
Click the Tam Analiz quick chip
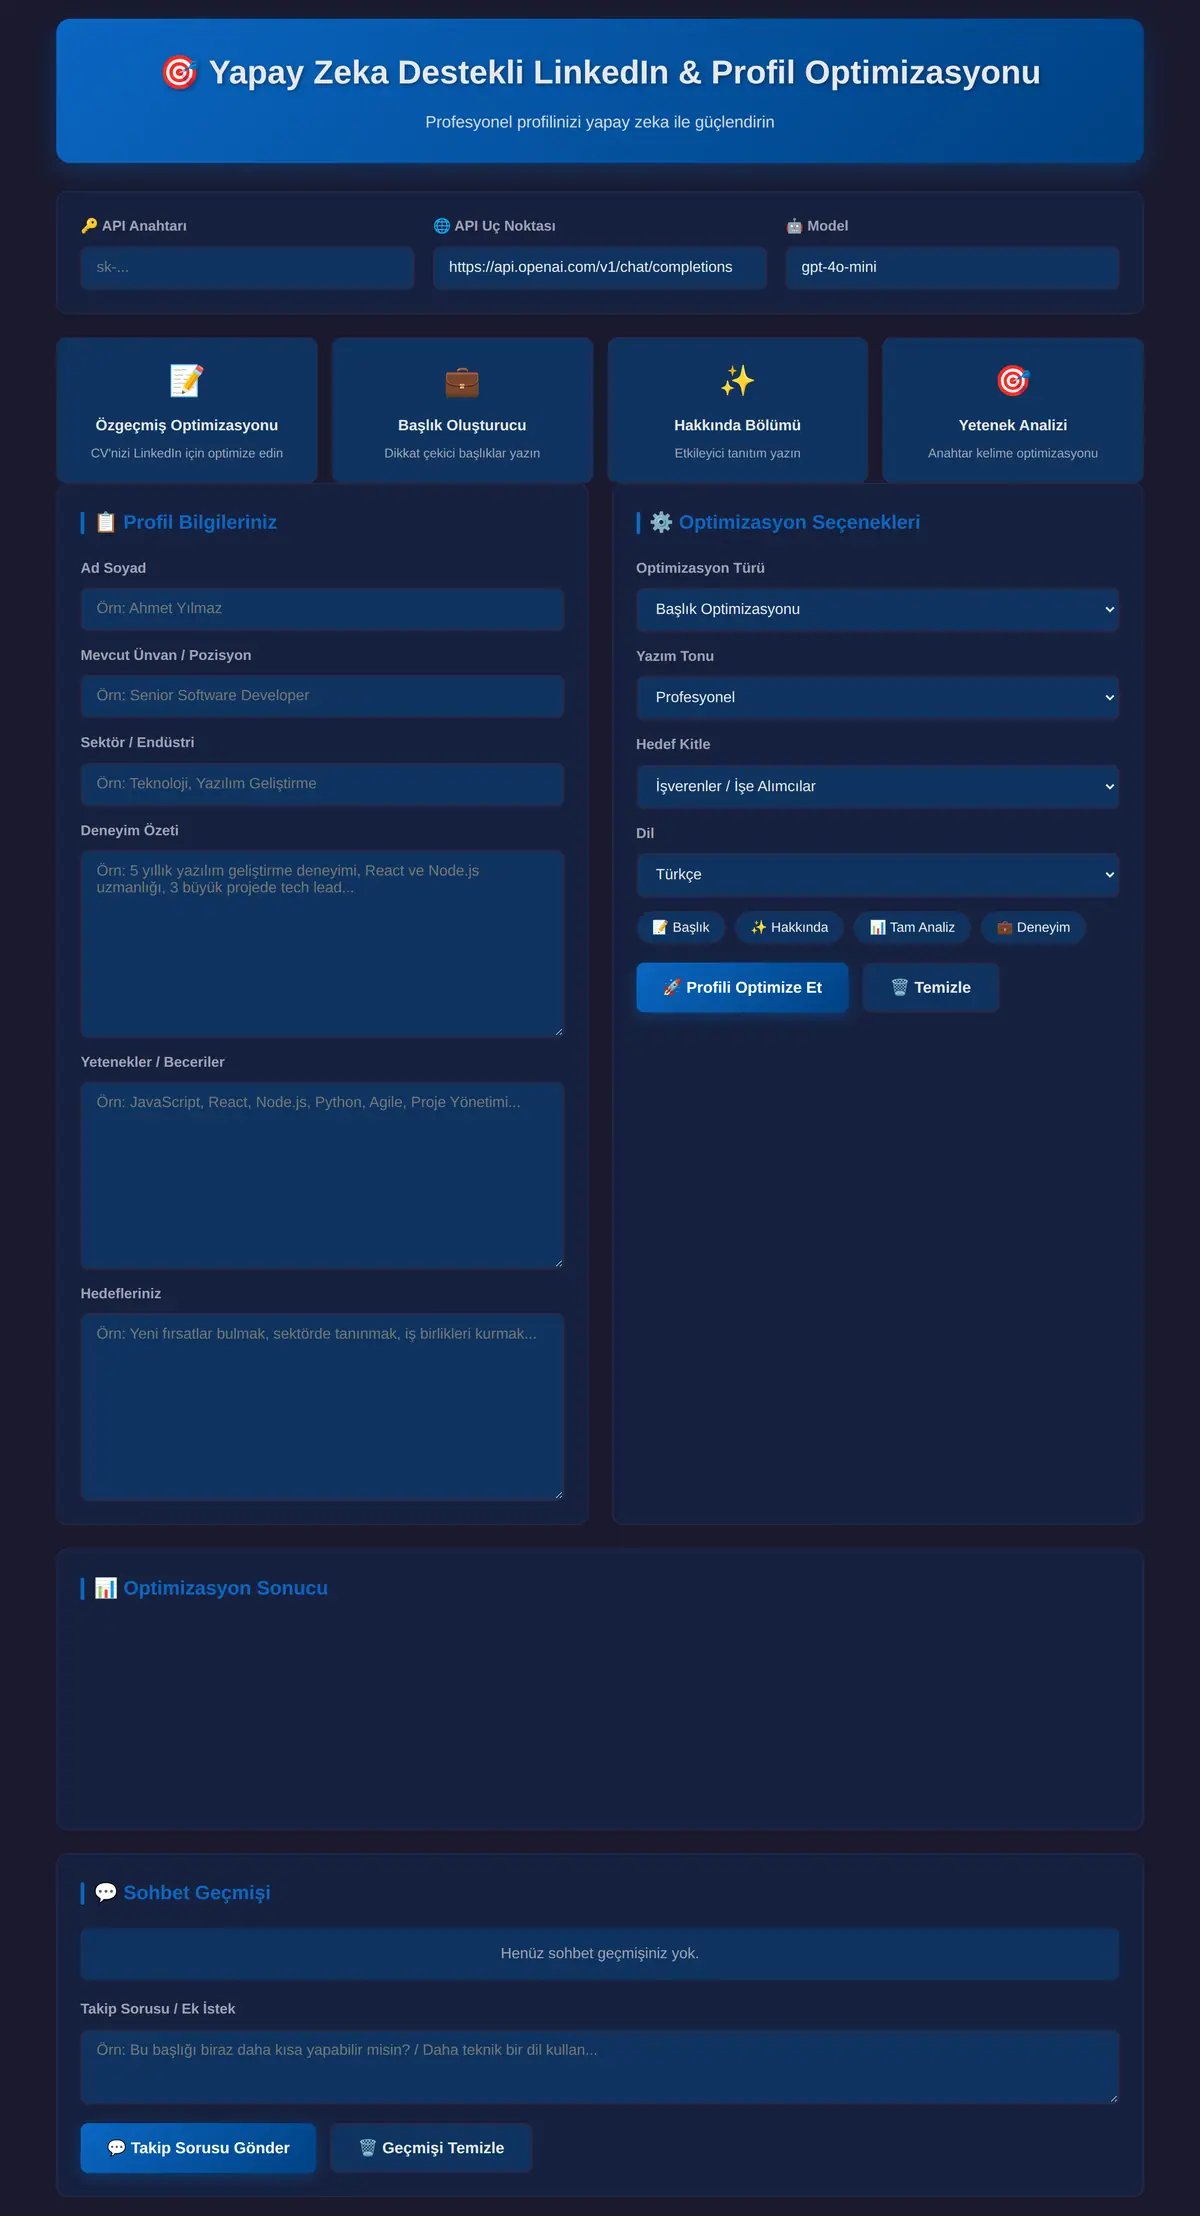tap(912, 927)
